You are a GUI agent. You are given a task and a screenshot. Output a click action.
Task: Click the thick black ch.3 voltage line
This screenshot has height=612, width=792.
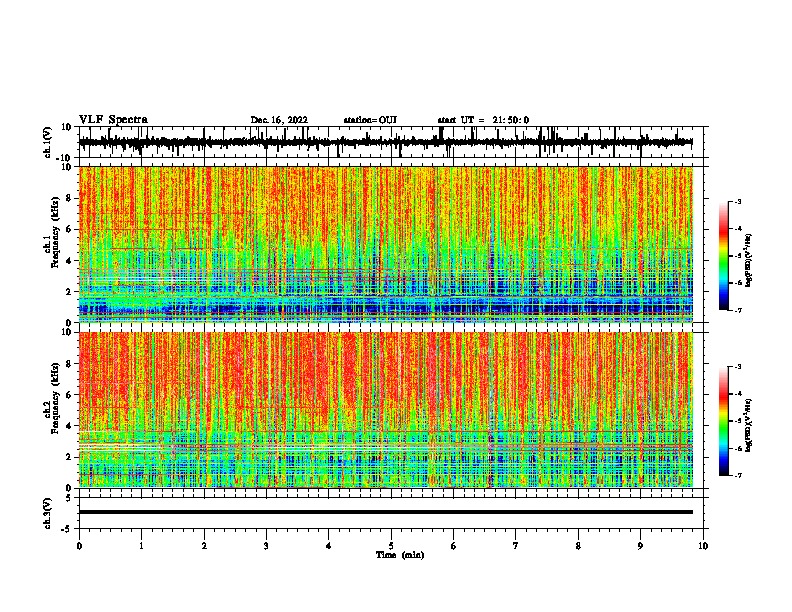coord(386,512)
